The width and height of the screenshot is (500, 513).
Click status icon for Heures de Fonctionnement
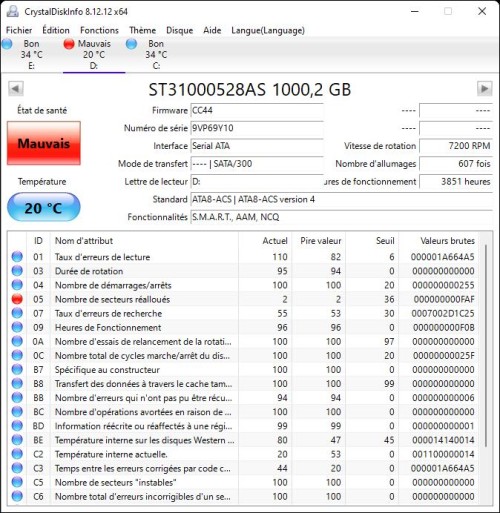point(17,327)
